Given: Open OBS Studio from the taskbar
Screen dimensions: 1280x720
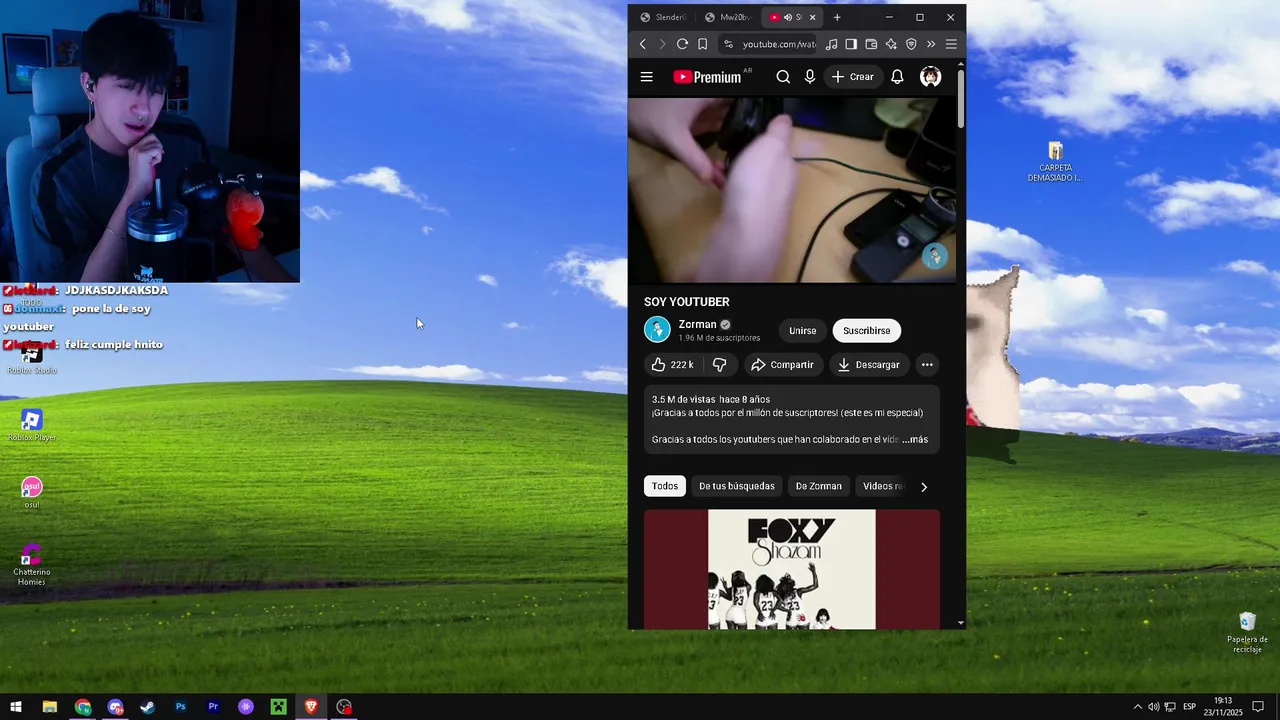Looking at the screenshot, I should tap(344, 707).
